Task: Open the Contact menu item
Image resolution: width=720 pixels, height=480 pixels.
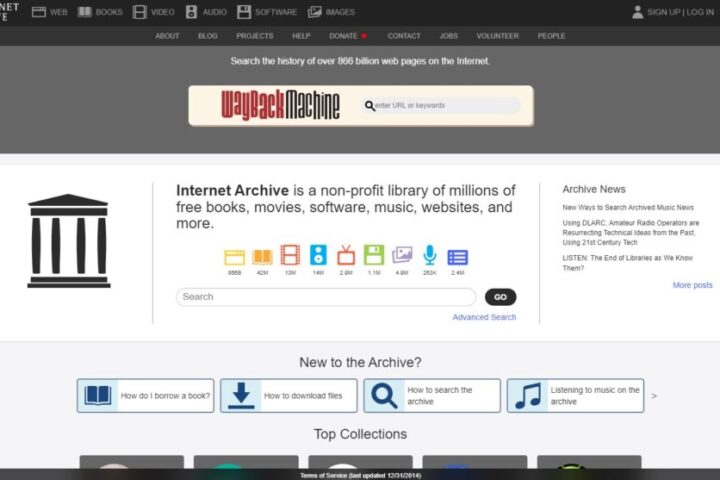Action: pyautogui.click(x=404, y=36)
